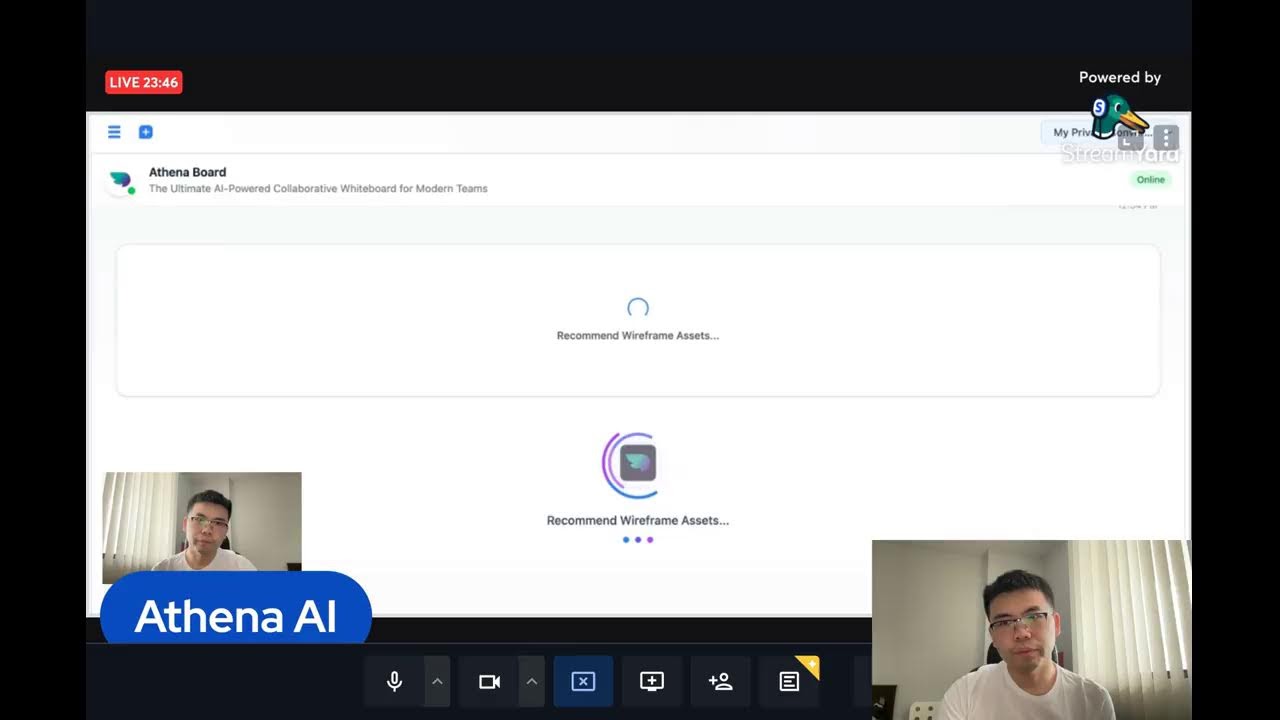This screenshot has height=720, width=1280.
Task: Click the Athena Board title
Action: [x=187, y=172]
